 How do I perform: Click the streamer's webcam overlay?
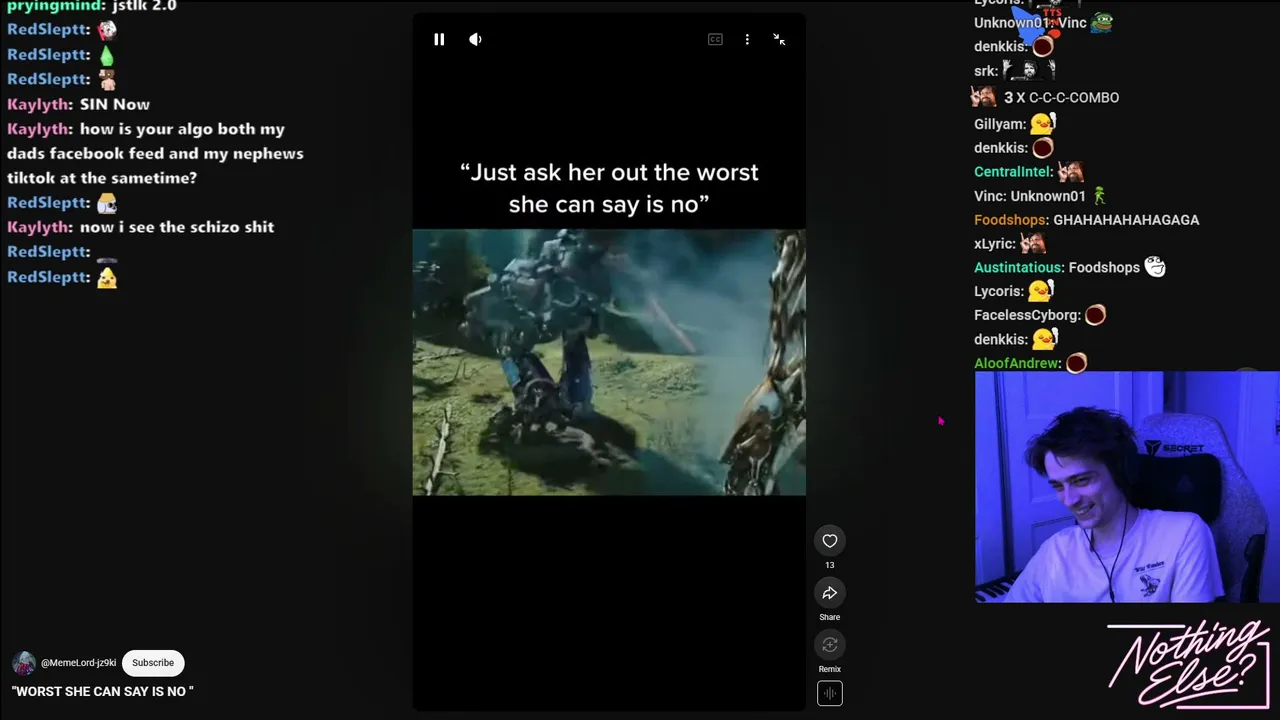tap(1127, 487)
